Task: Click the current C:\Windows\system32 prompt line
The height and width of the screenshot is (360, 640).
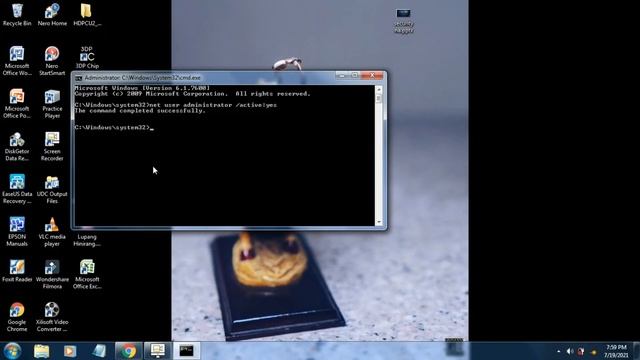Action: tap(114, 127)
